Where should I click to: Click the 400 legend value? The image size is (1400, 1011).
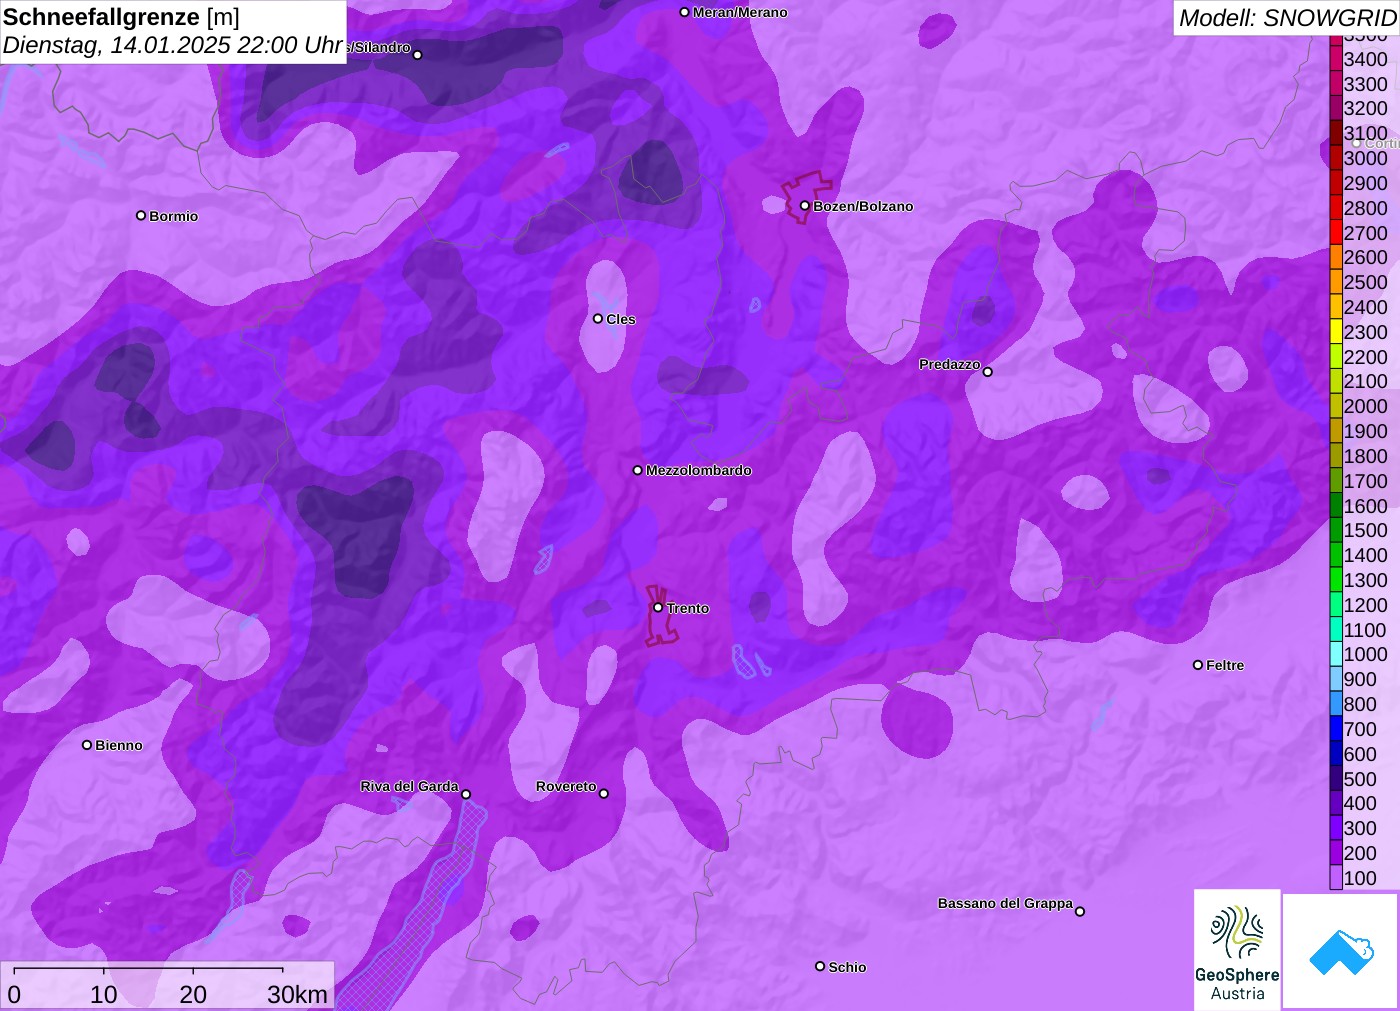[1360, 803]
